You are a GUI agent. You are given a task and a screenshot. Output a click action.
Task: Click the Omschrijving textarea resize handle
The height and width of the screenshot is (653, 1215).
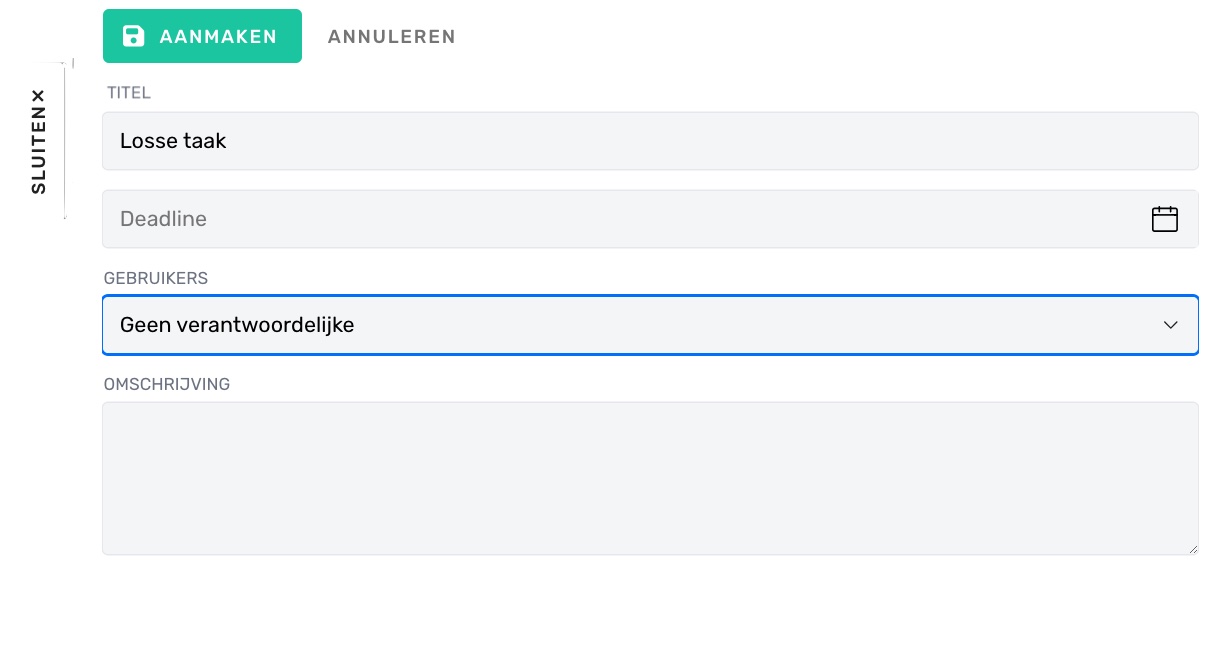(1192, 548)
